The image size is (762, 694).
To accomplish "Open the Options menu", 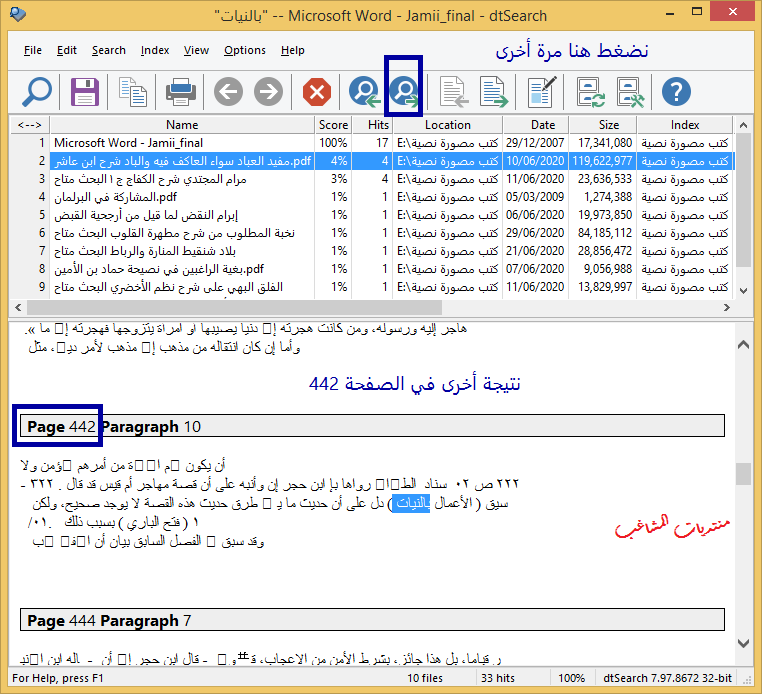I will click(x=244, y=50).
